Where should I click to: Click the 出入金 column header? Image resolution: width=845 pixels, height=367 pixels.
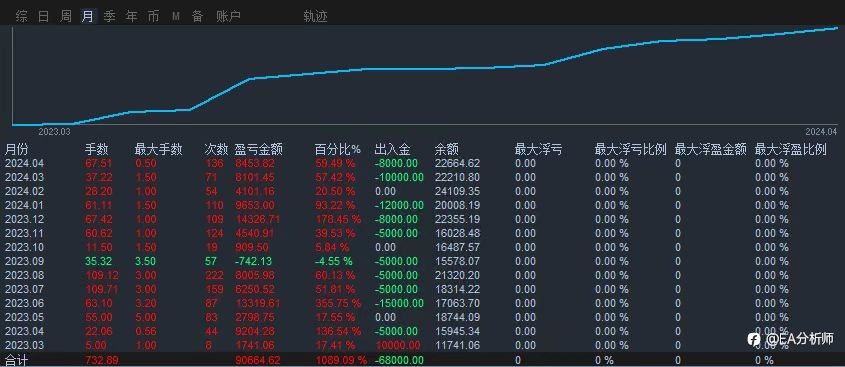click(392, 149)
